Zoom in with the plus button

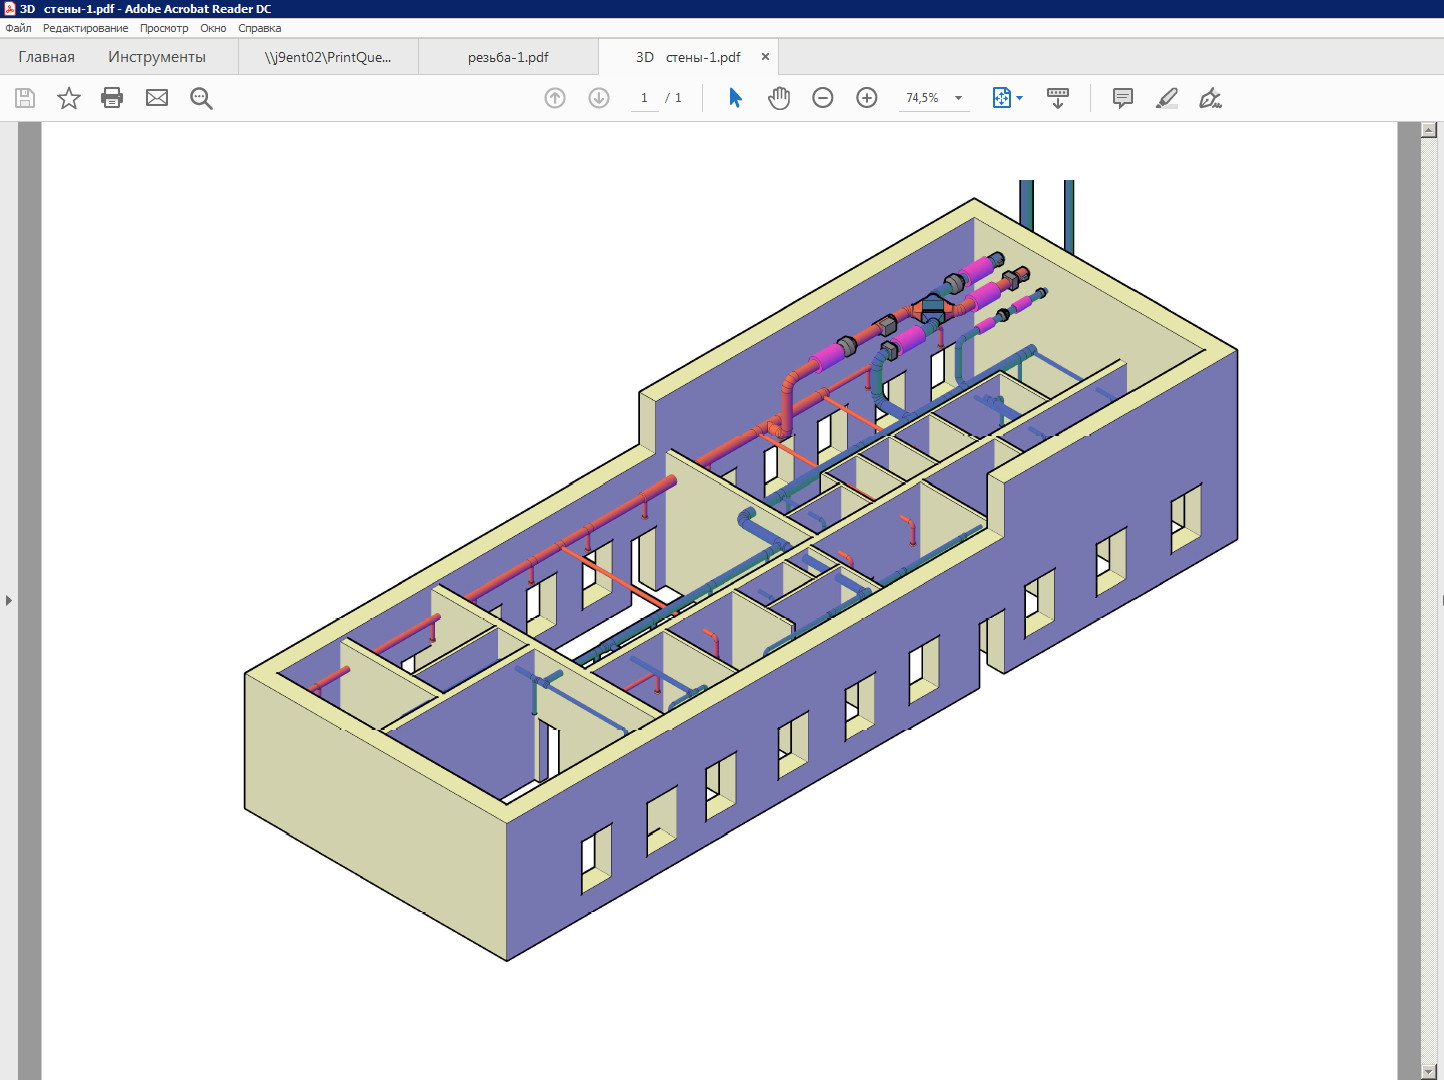pos(867,98)
